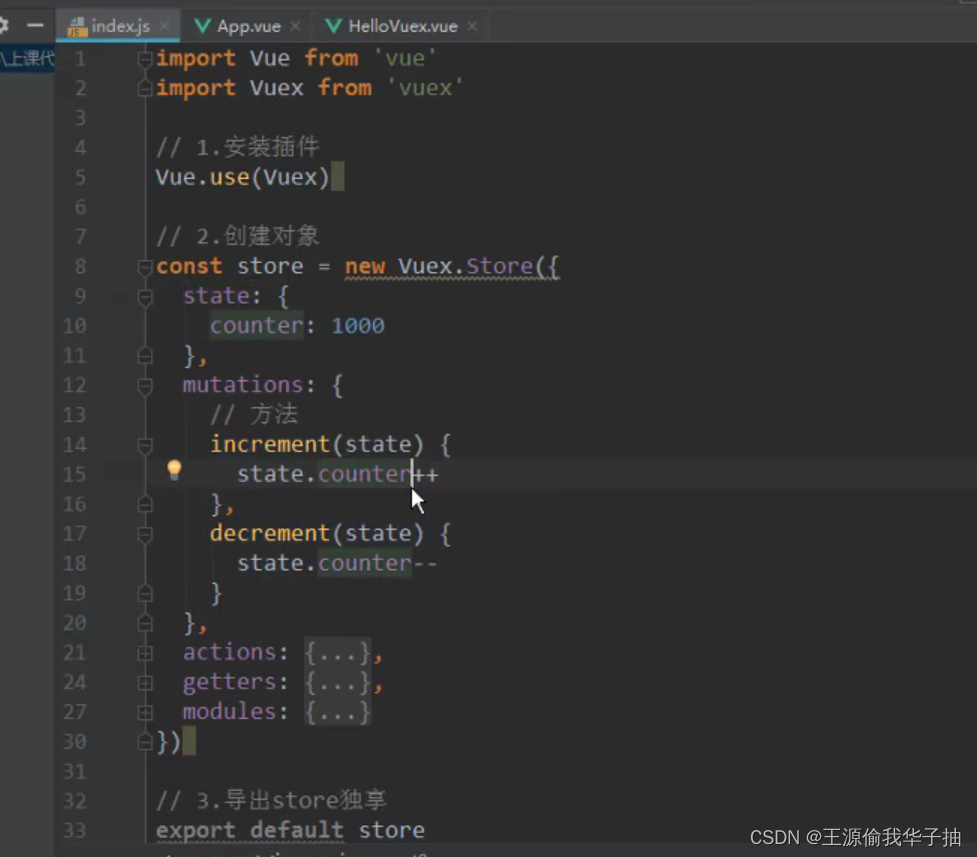
Task: Switch to the App.vue tab
Action: [248, 26]
